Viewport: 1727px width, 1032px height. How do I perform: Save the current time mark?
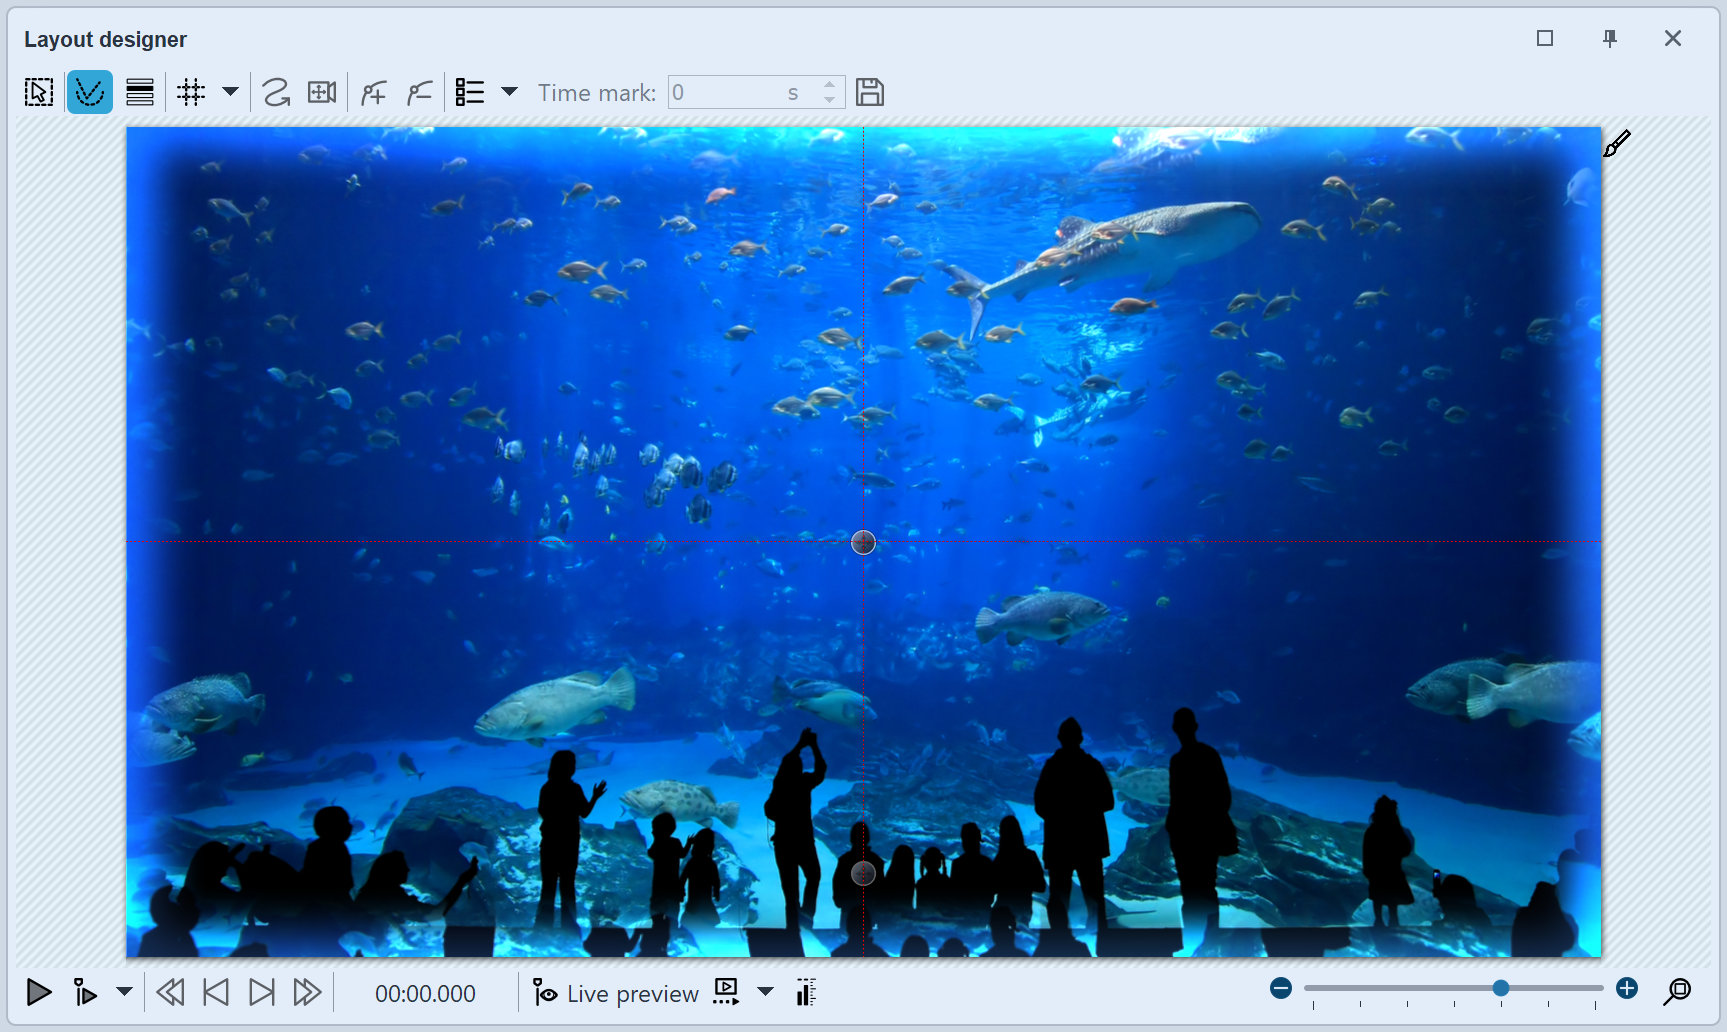click(869, 91)
